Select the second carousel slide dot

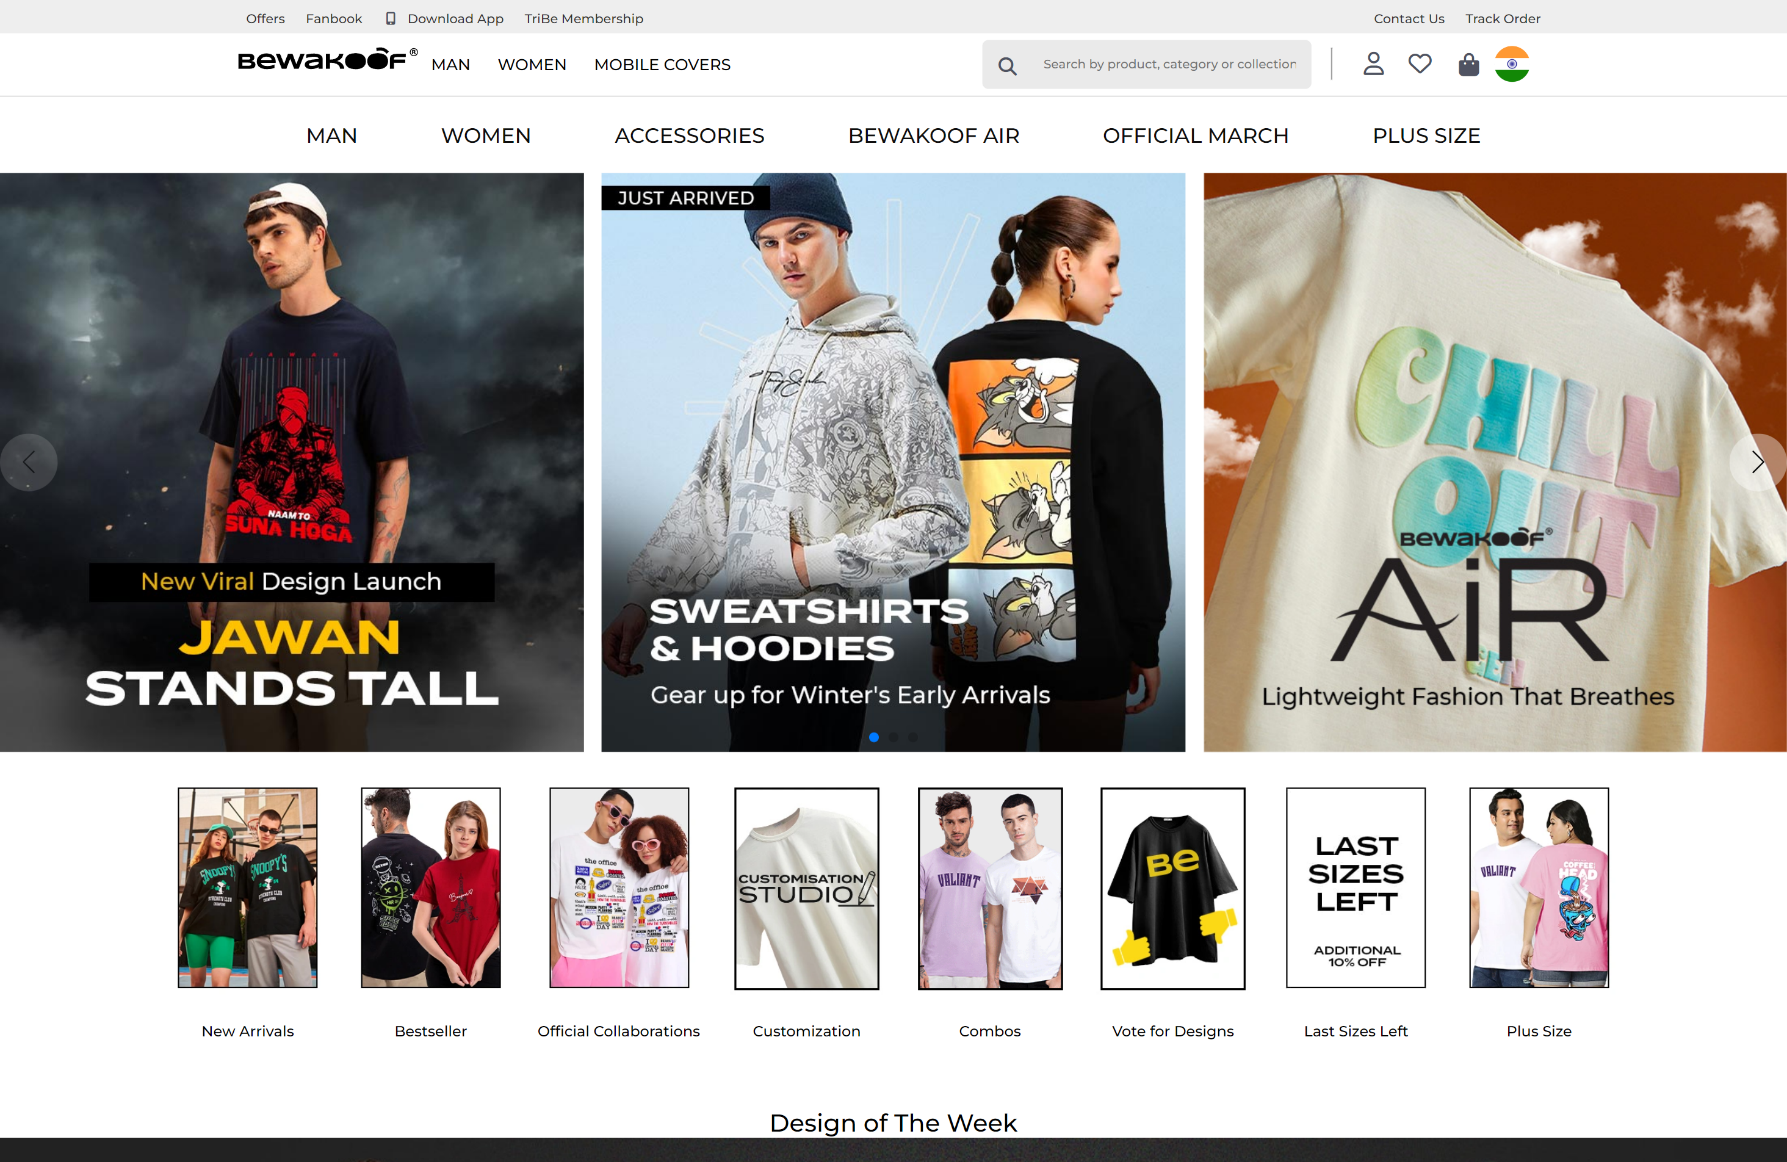(x=893, y=737)
